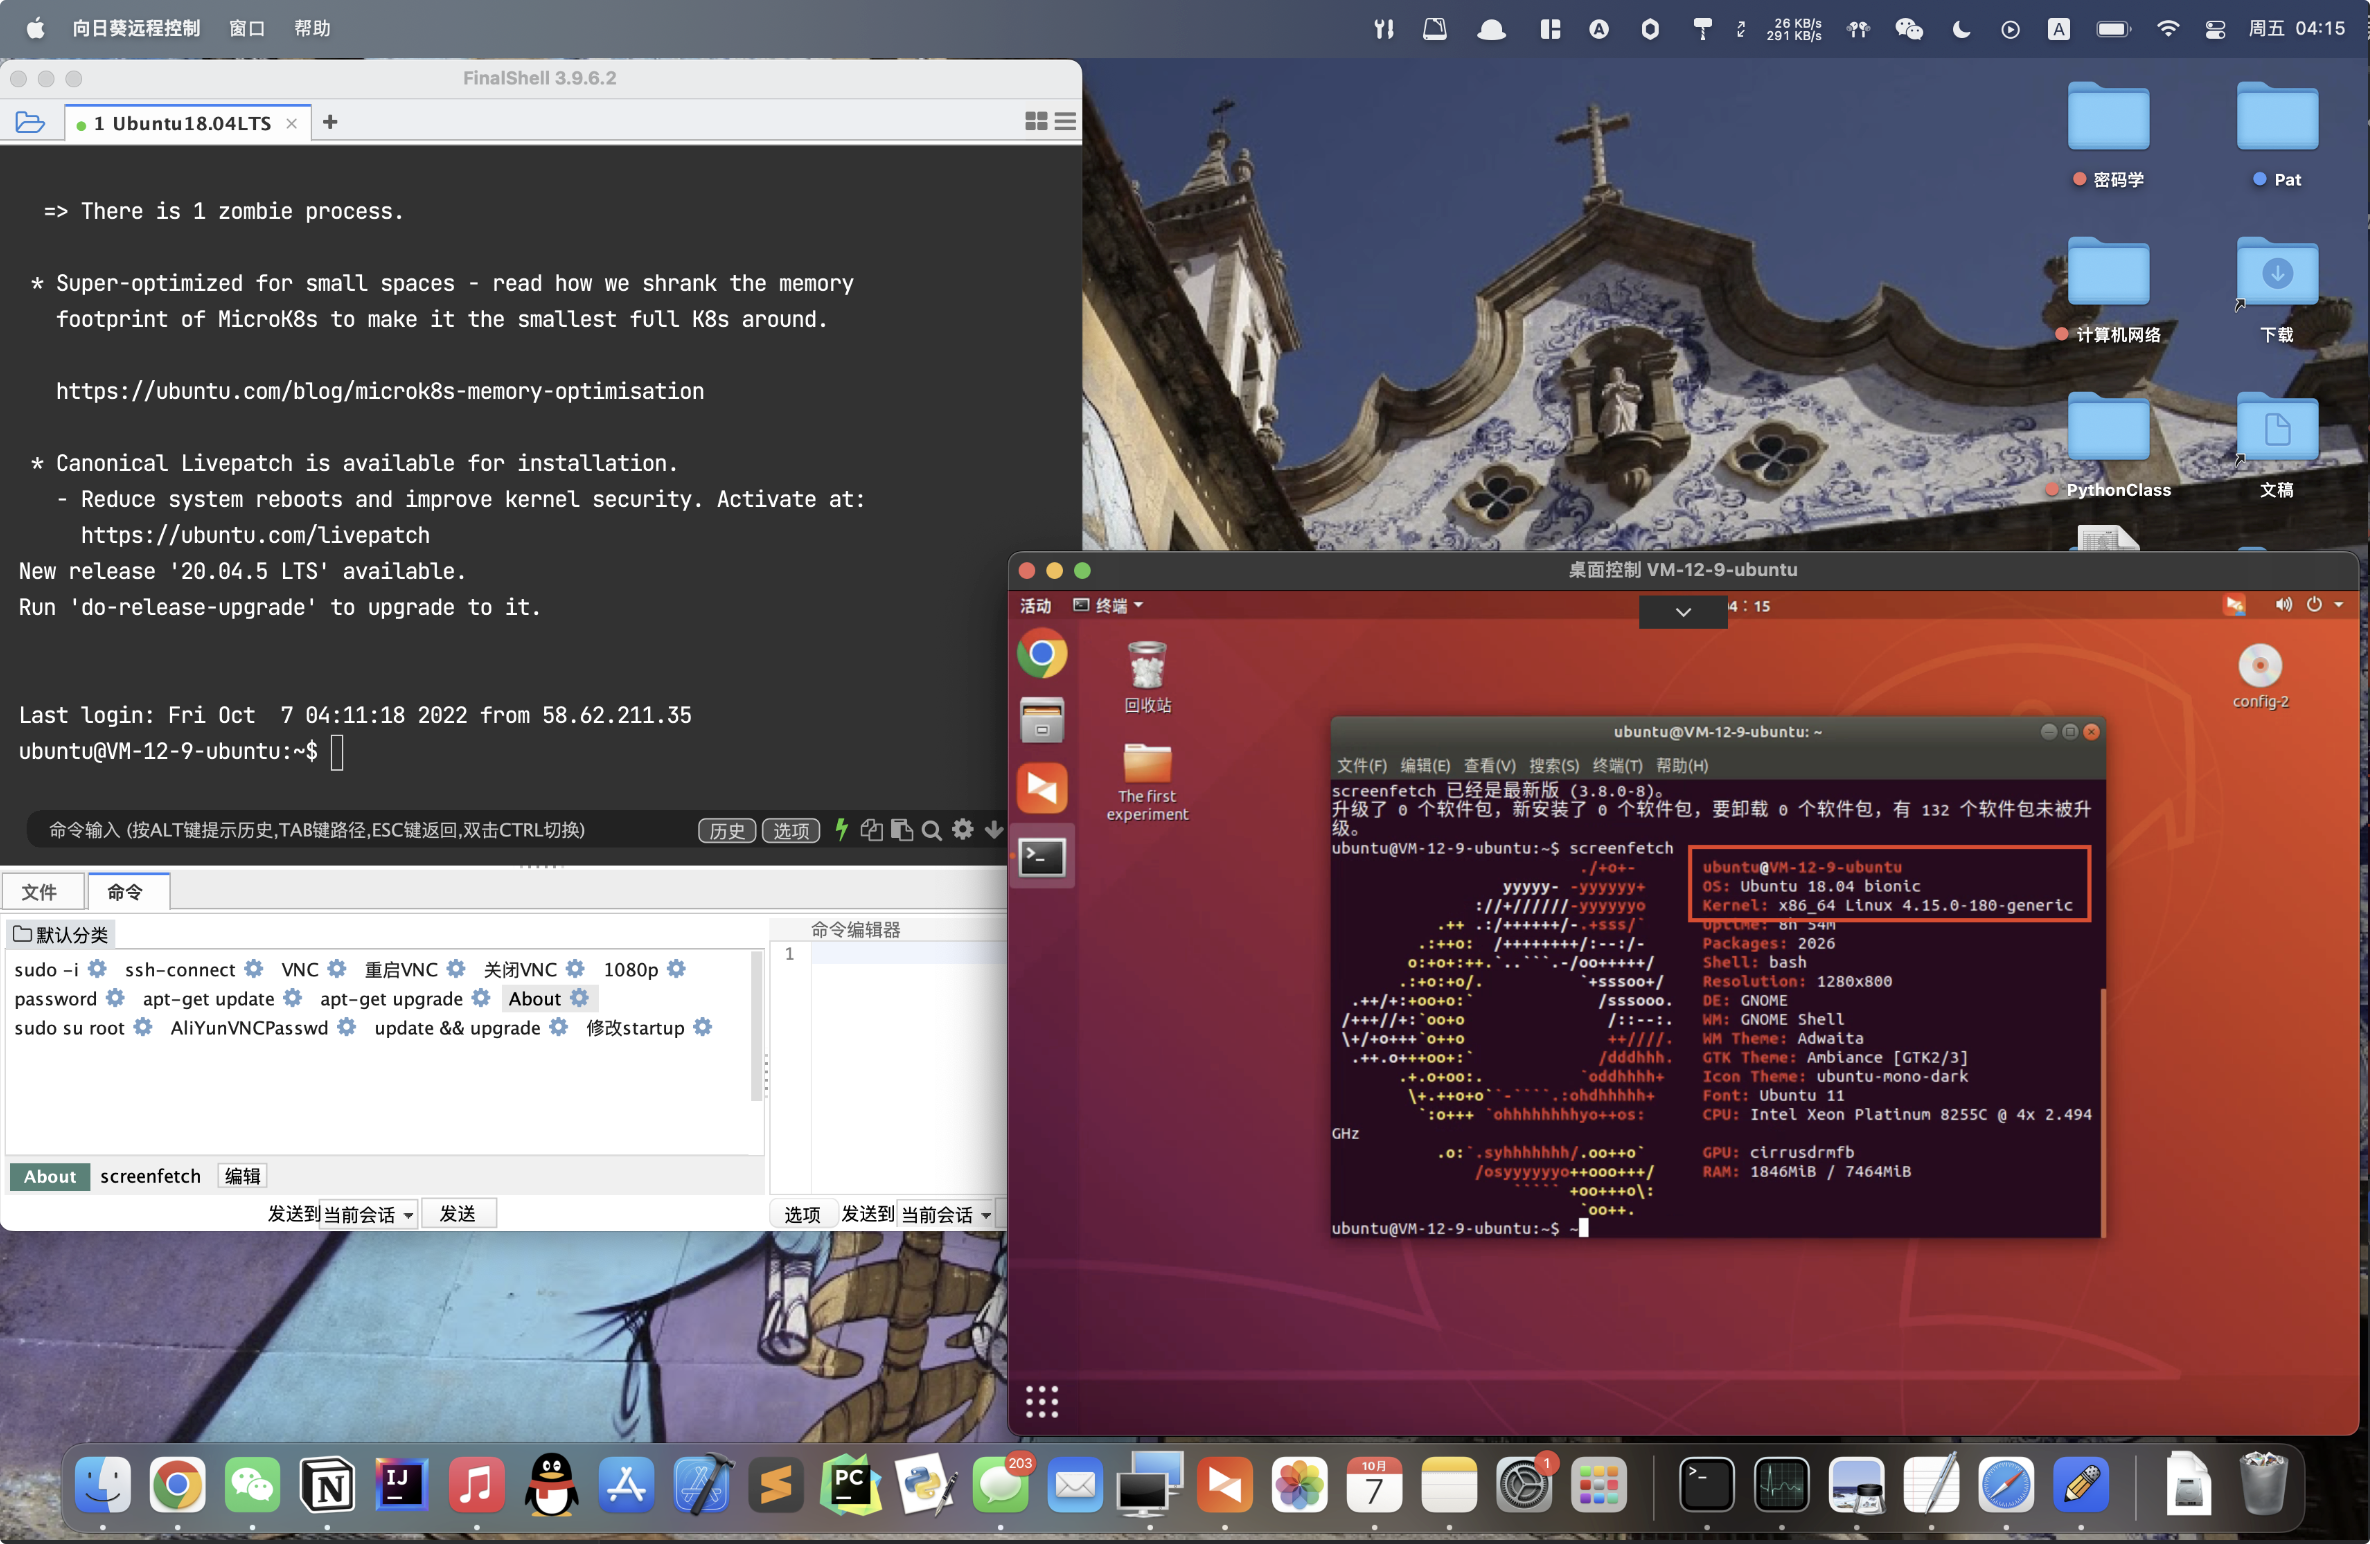Expand the remote control toolbar chevron
The image size is (2370, 1544).
(1683, 611)
